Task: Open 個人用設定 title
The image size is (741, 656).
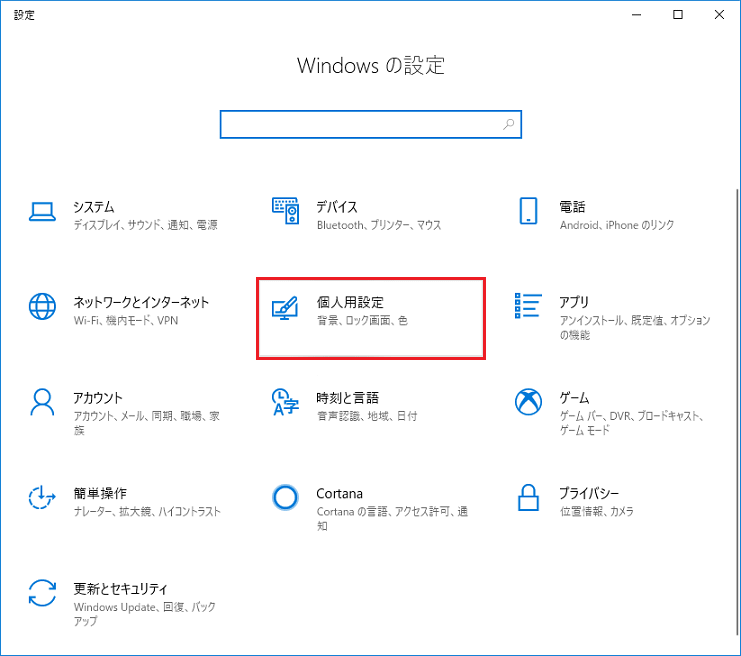Action: click(350, 302)
